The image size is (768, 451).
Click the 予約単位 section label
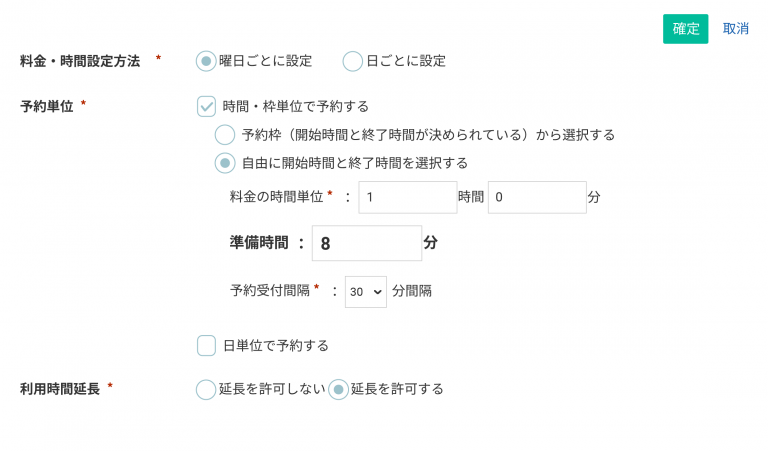[47, 106]
